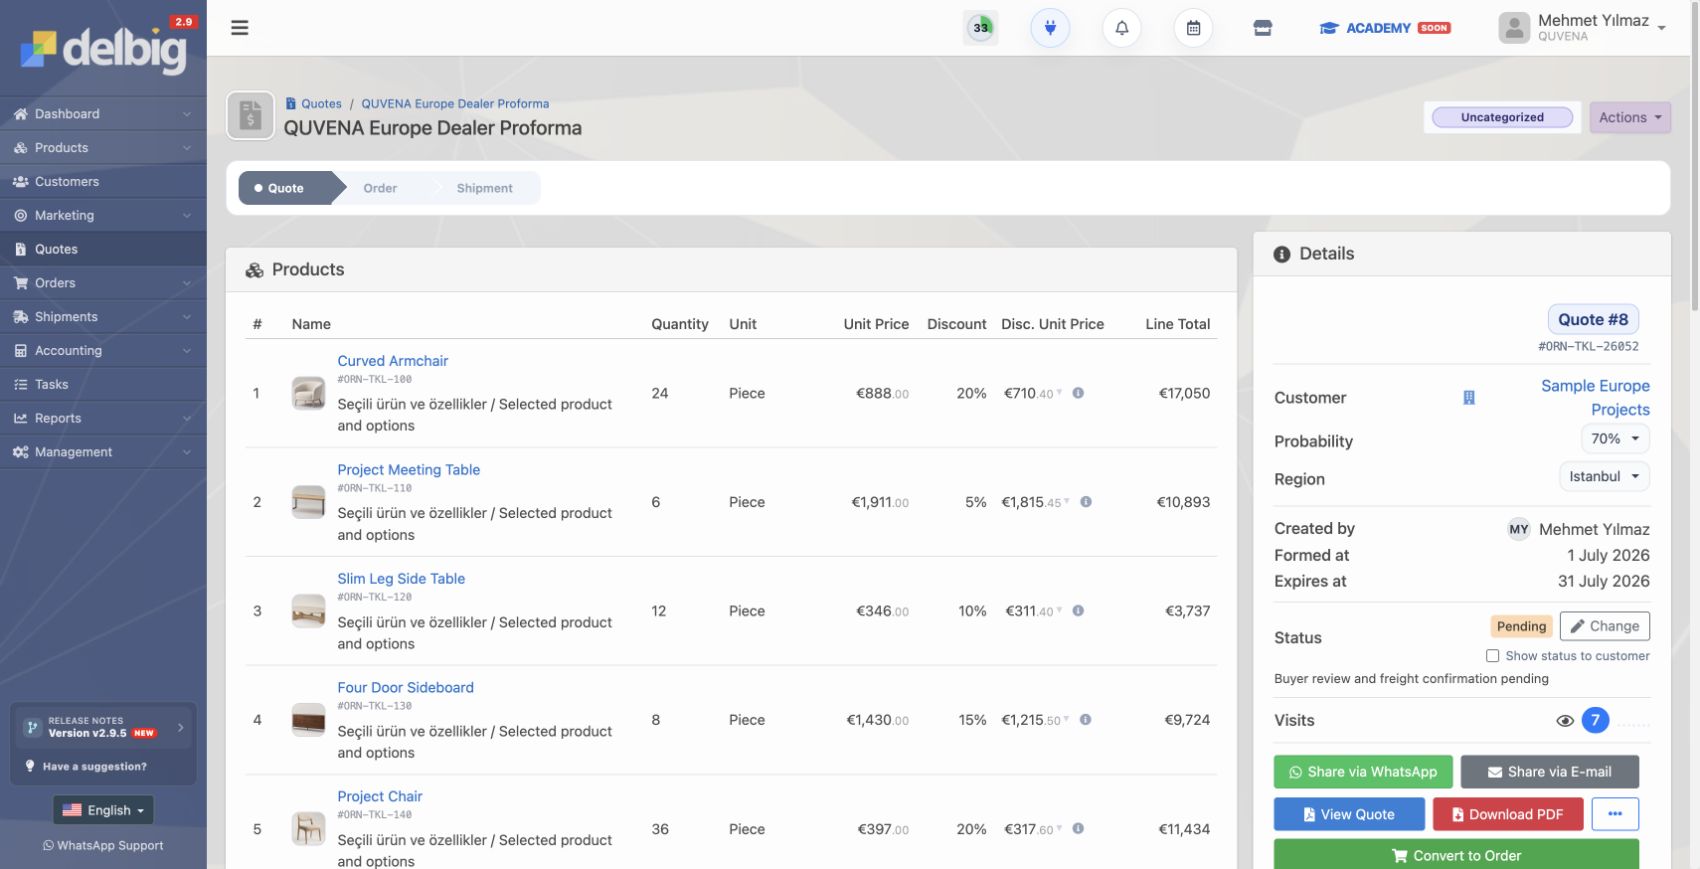The image size is (1700, 869).
Task: Click the customer company building icon
Action: 1469,398
